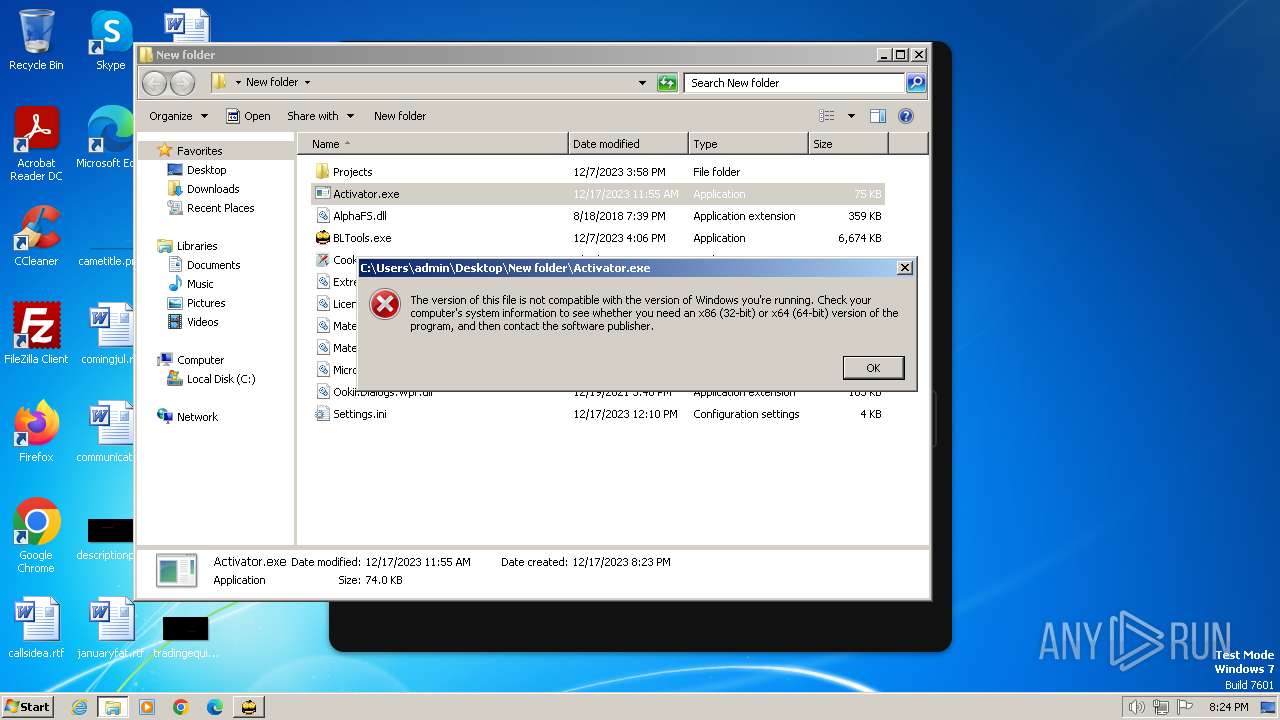
Task: Sort by Size column header
Action: pos(848,144)
